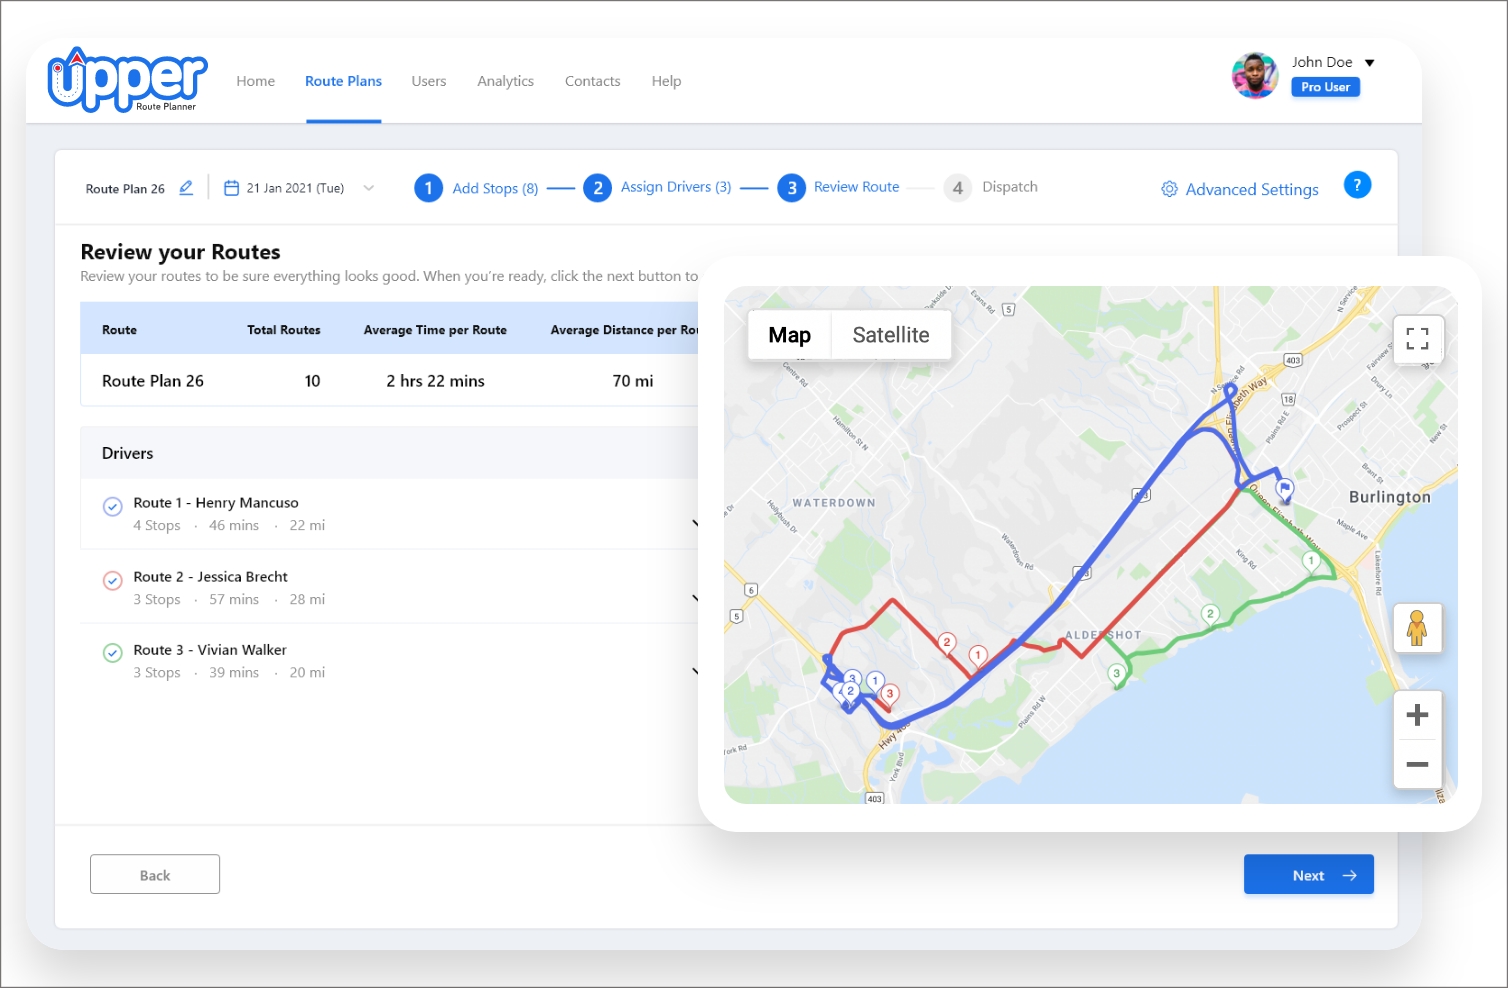Expand Route 1 Henry Mancuso row chevron

coord(695,523)
